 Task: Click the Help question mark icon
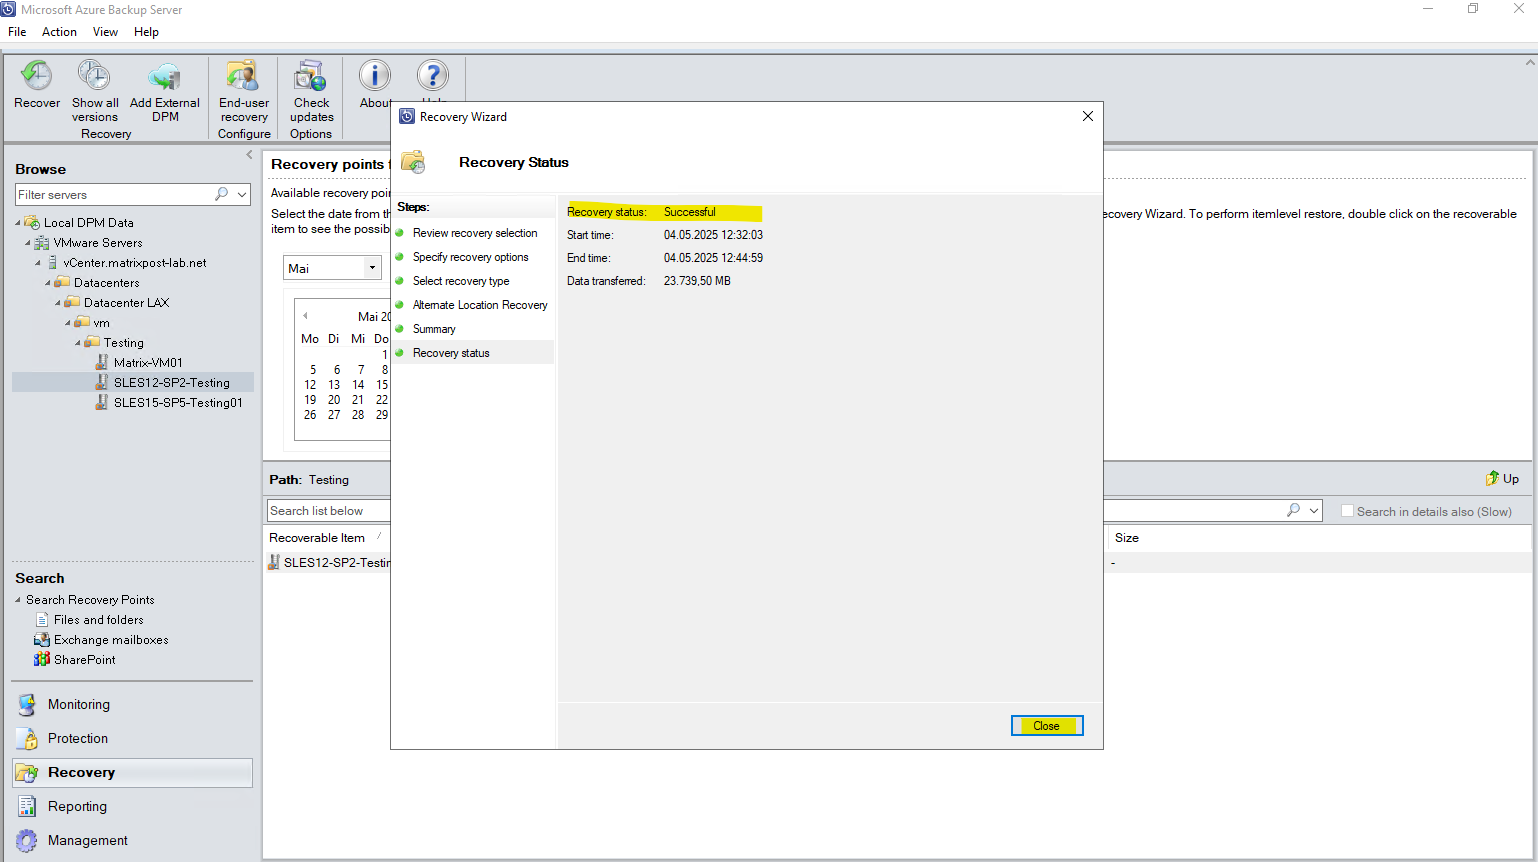433,75
